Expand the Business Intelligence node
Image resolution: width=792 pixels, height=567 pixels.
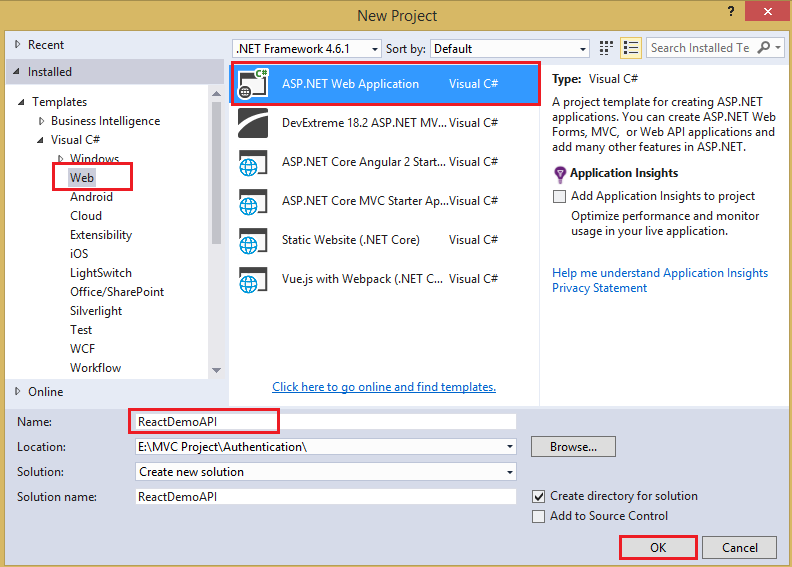[41, 121]
